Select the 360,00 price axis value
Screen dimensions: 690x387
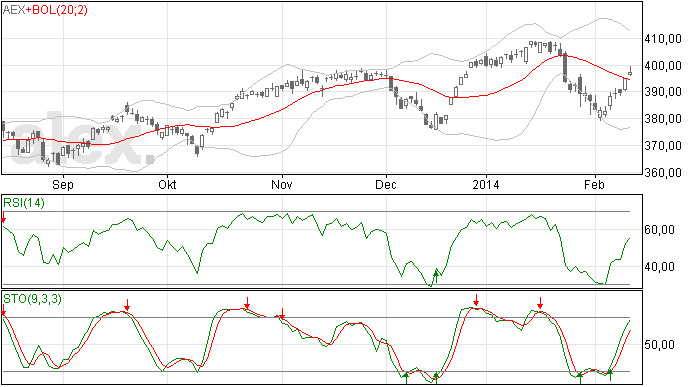663,172
